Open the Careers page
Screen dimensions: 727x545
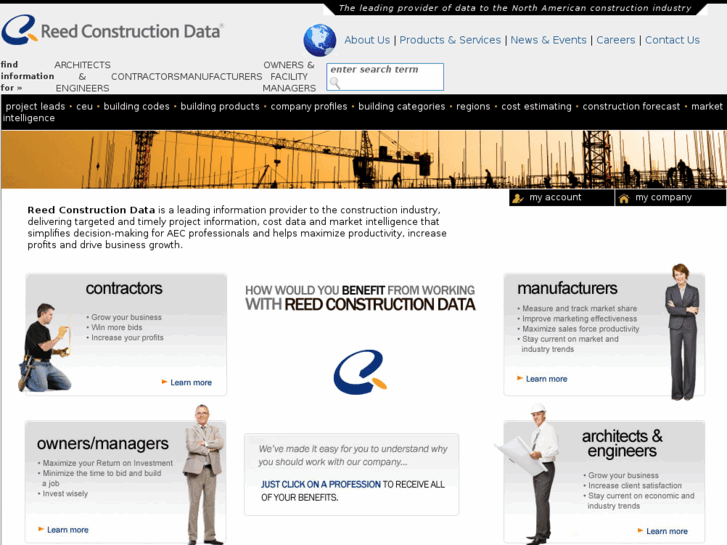click(615, 40)
